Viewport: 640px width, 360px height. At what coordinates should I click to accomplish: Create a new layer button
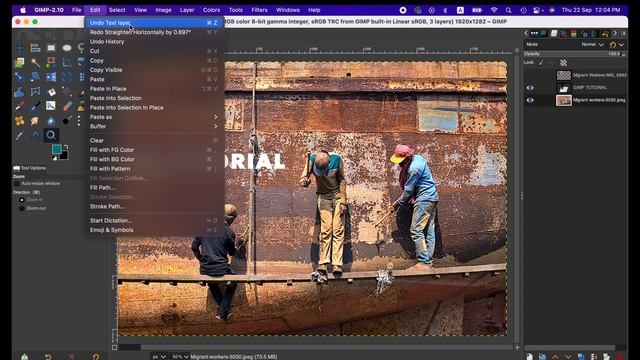[x=529, y=357]
